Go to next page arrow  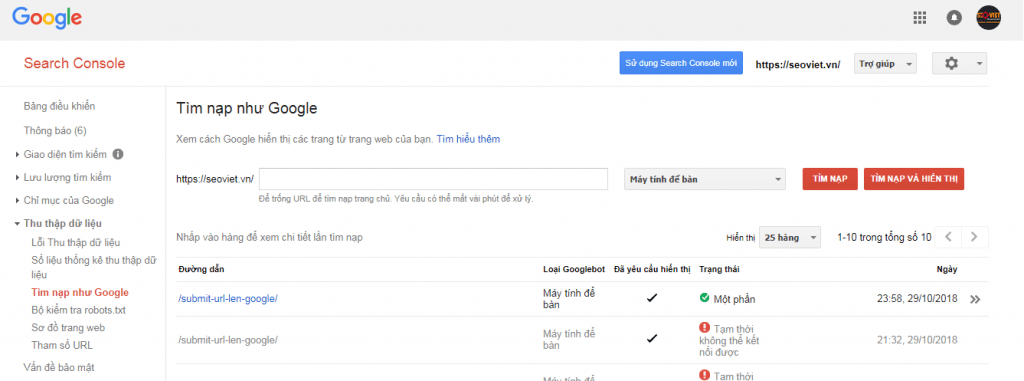click(x=974, y=237)
